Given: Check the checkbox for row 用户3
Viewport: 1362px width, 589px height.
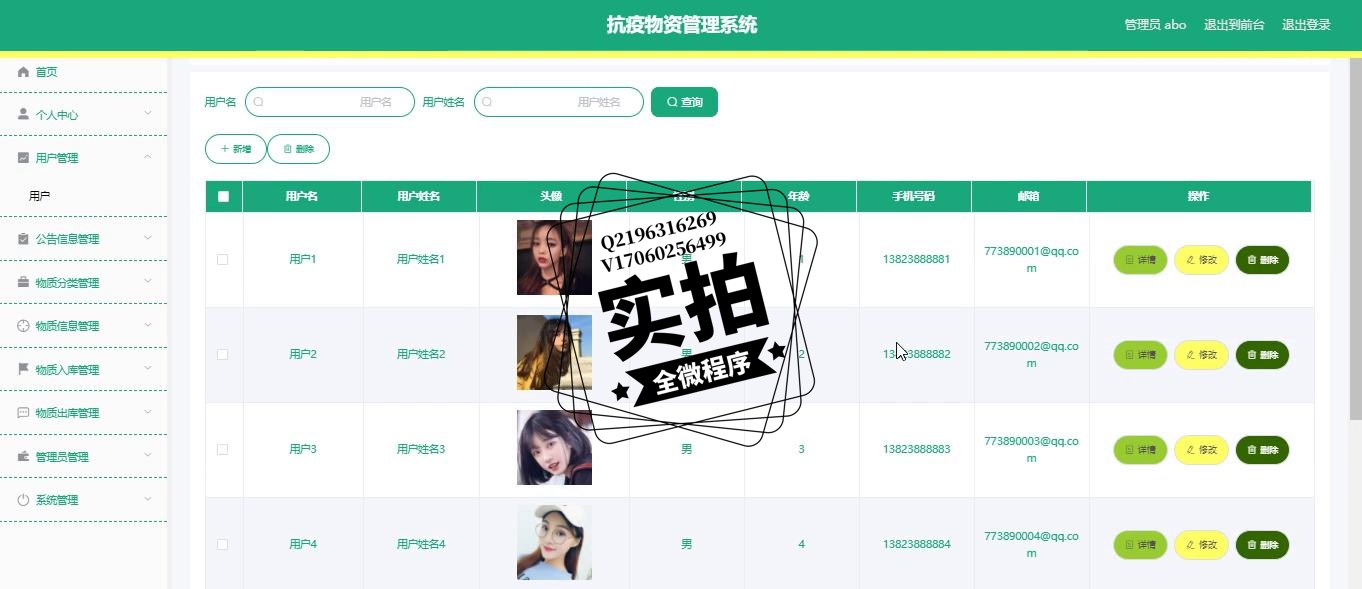Looking at the screenshot, I should click(222, 449).
